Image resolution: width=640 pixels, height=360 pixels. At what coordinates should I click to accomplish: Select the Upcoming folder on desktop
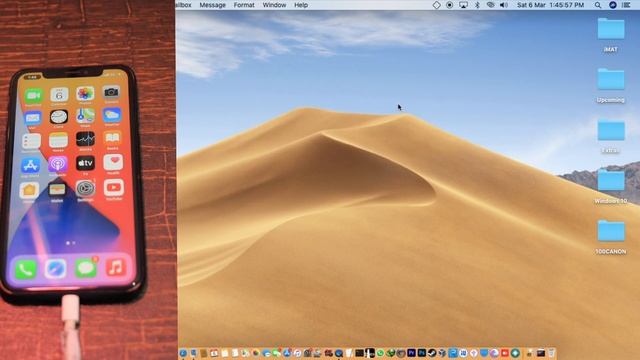point(611,85)
